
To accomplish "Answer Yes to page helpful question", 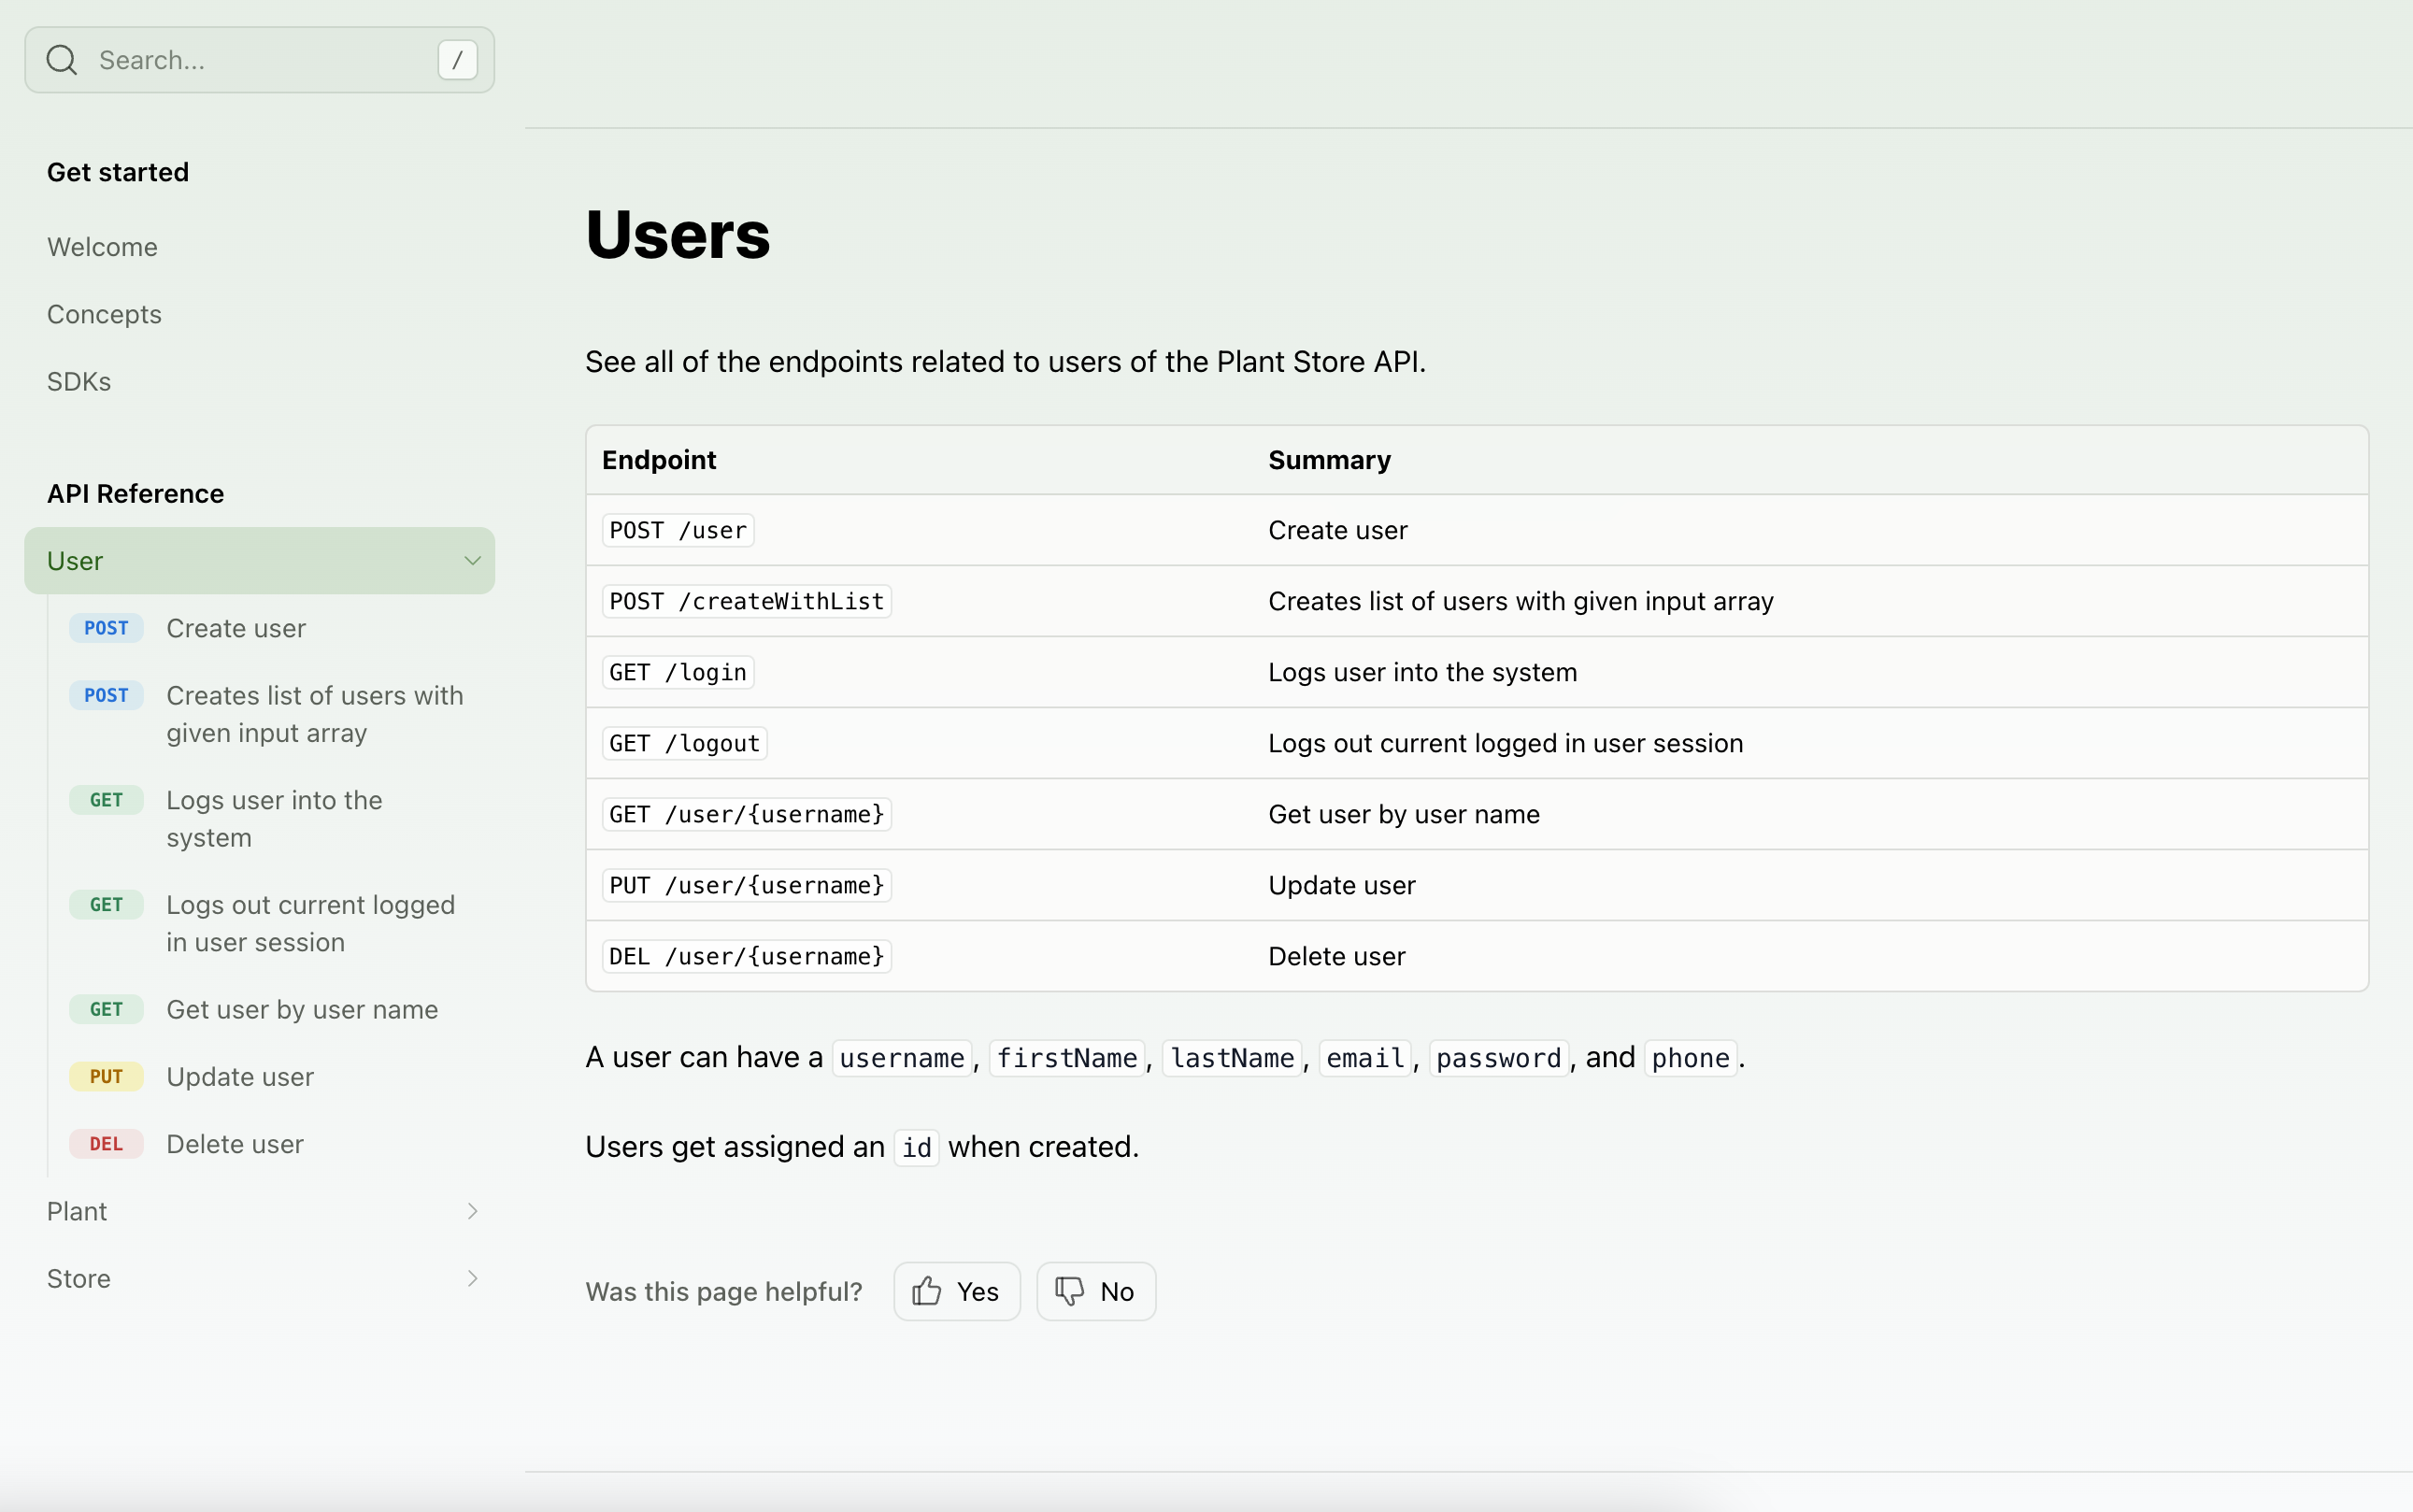I will point(955,1291).
